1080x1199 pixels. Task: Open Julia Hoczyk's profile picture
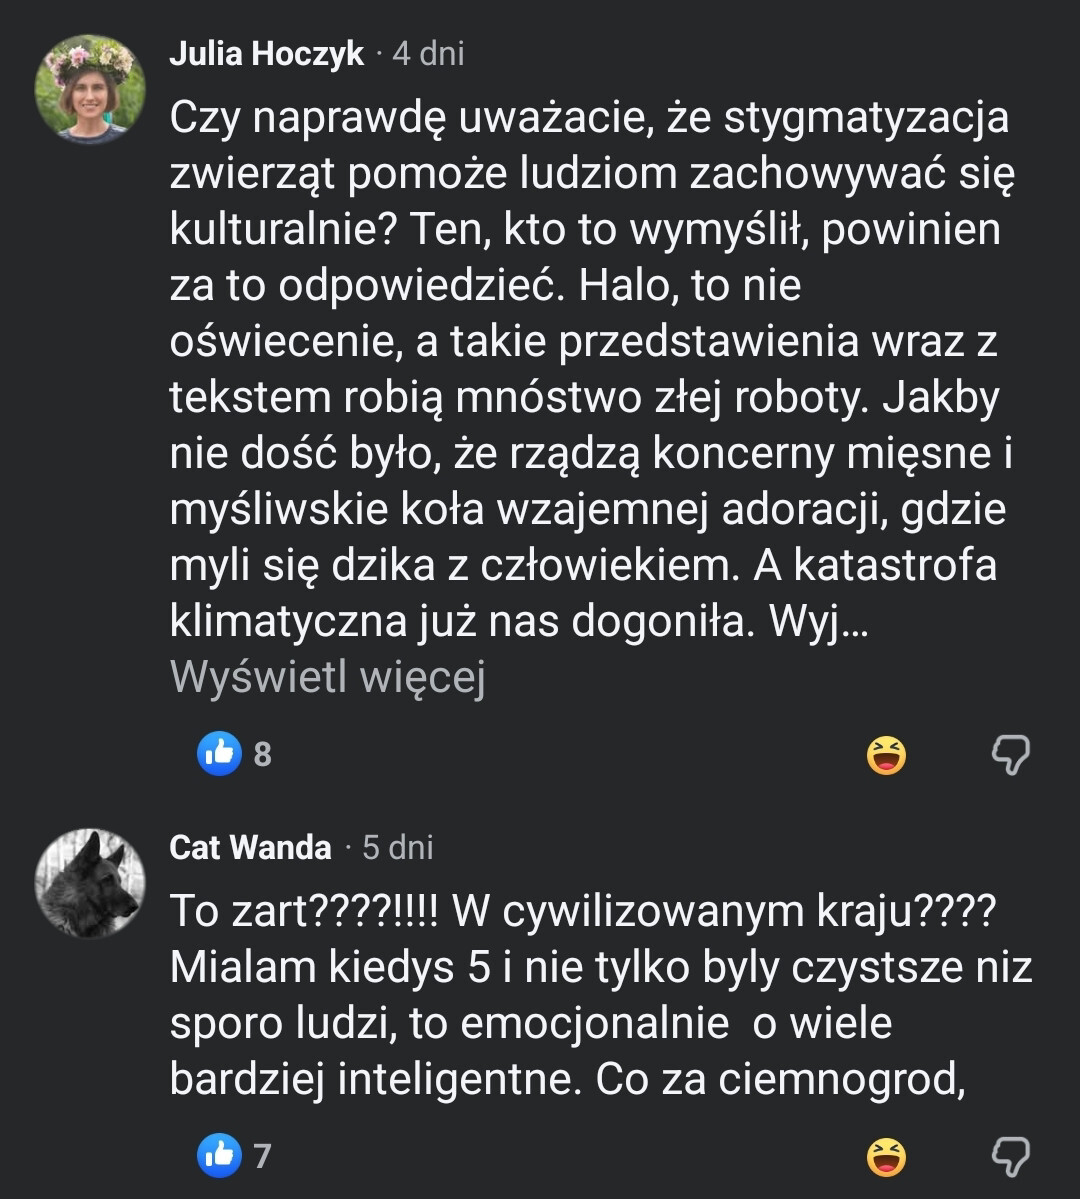pyautogui.click(x=90, y=90)
